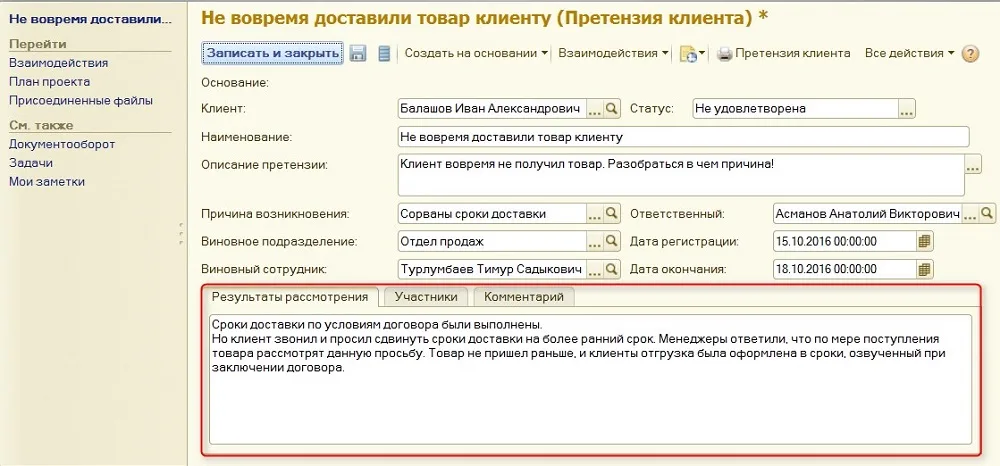
Task: Click the ellipsis button in Клиент field
Action: [x=594, y=109]
